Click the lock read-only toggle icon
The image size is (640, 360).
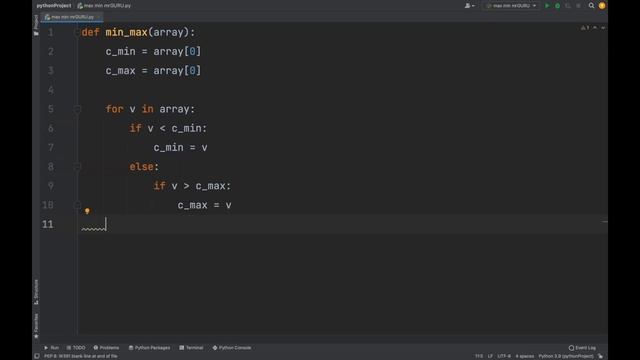tap(600, 356)
